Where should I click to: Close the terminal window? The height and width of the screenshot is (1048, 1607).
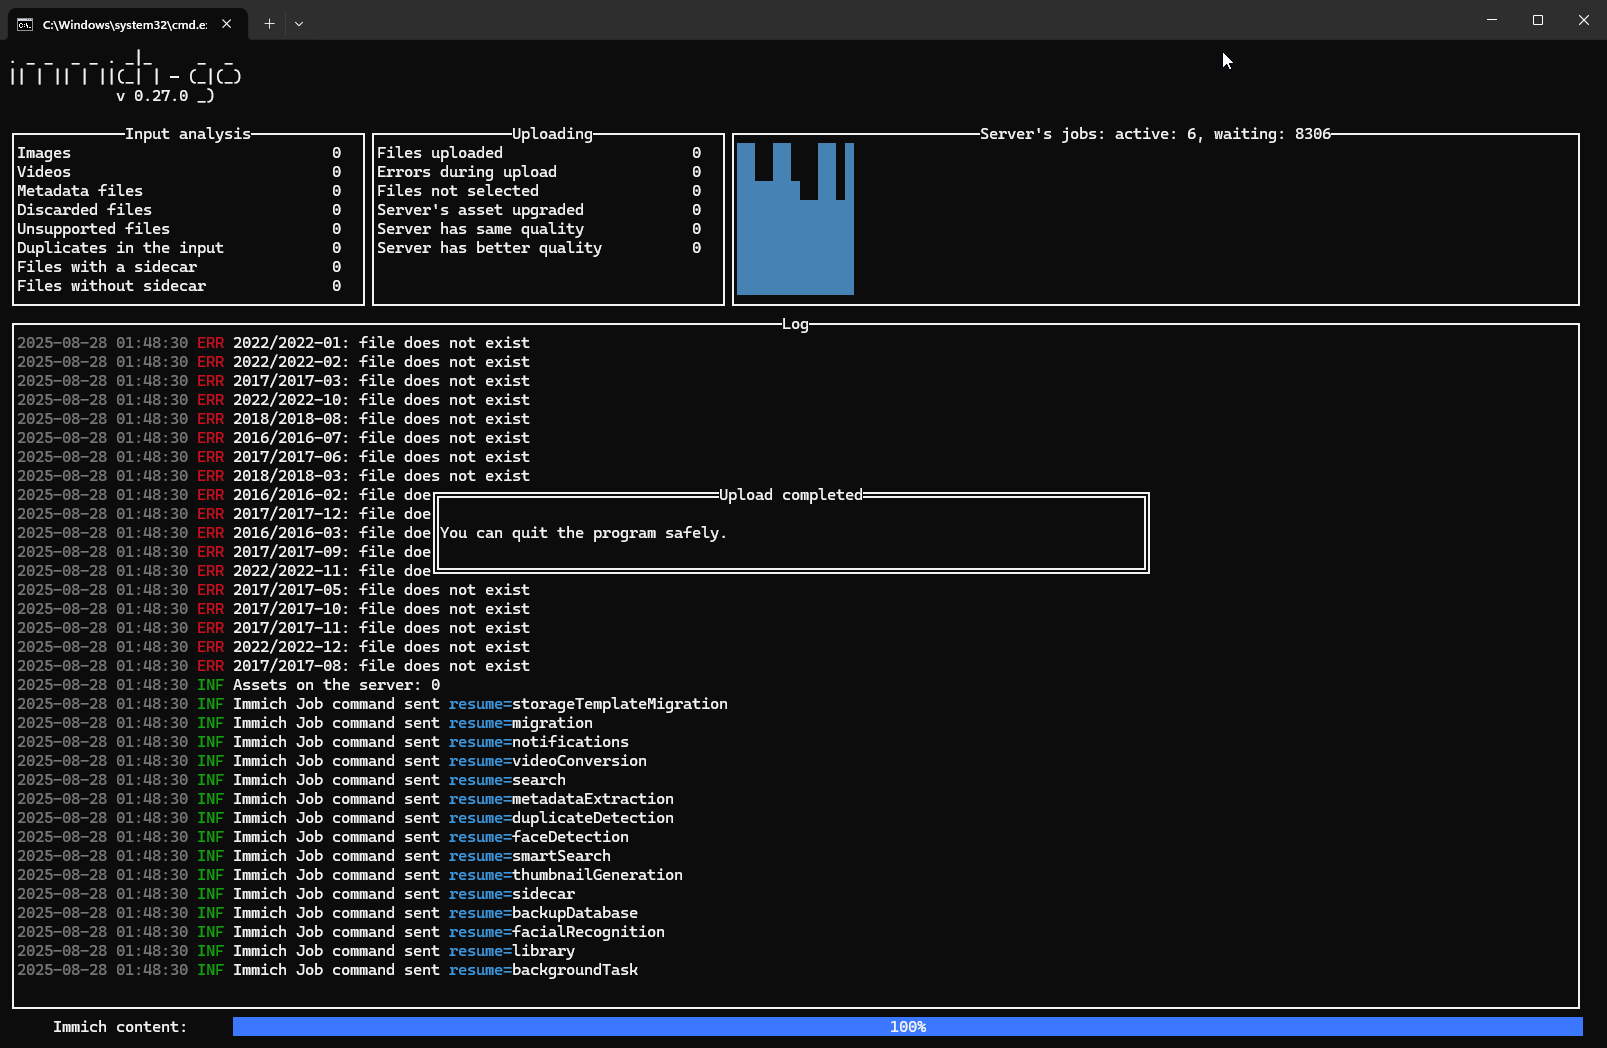pos(1583,20)
